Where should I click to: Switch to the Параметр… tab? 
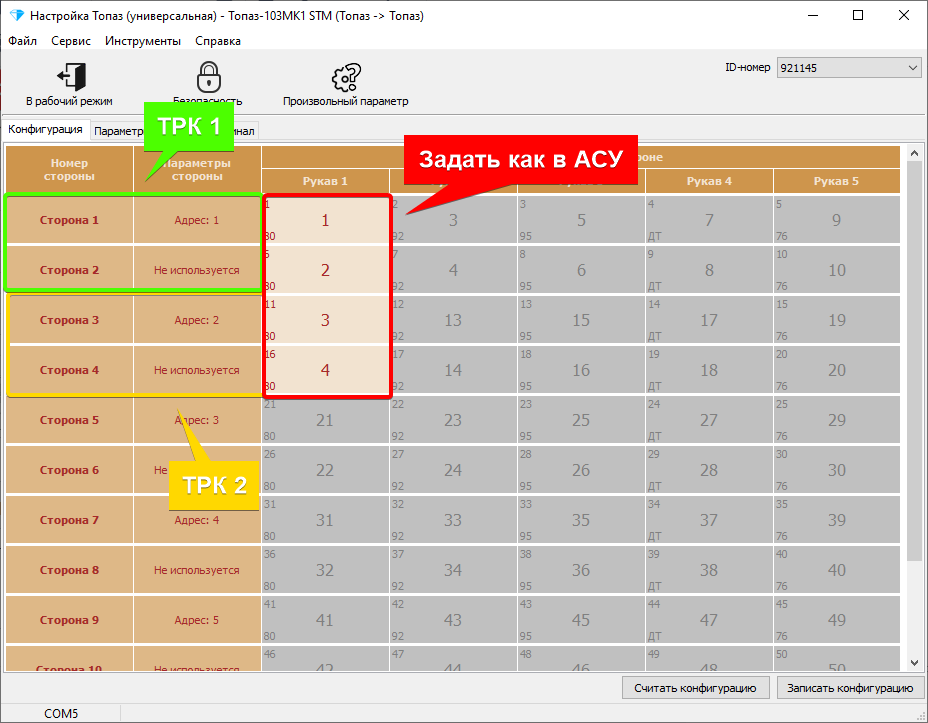(x=118, y=131)
